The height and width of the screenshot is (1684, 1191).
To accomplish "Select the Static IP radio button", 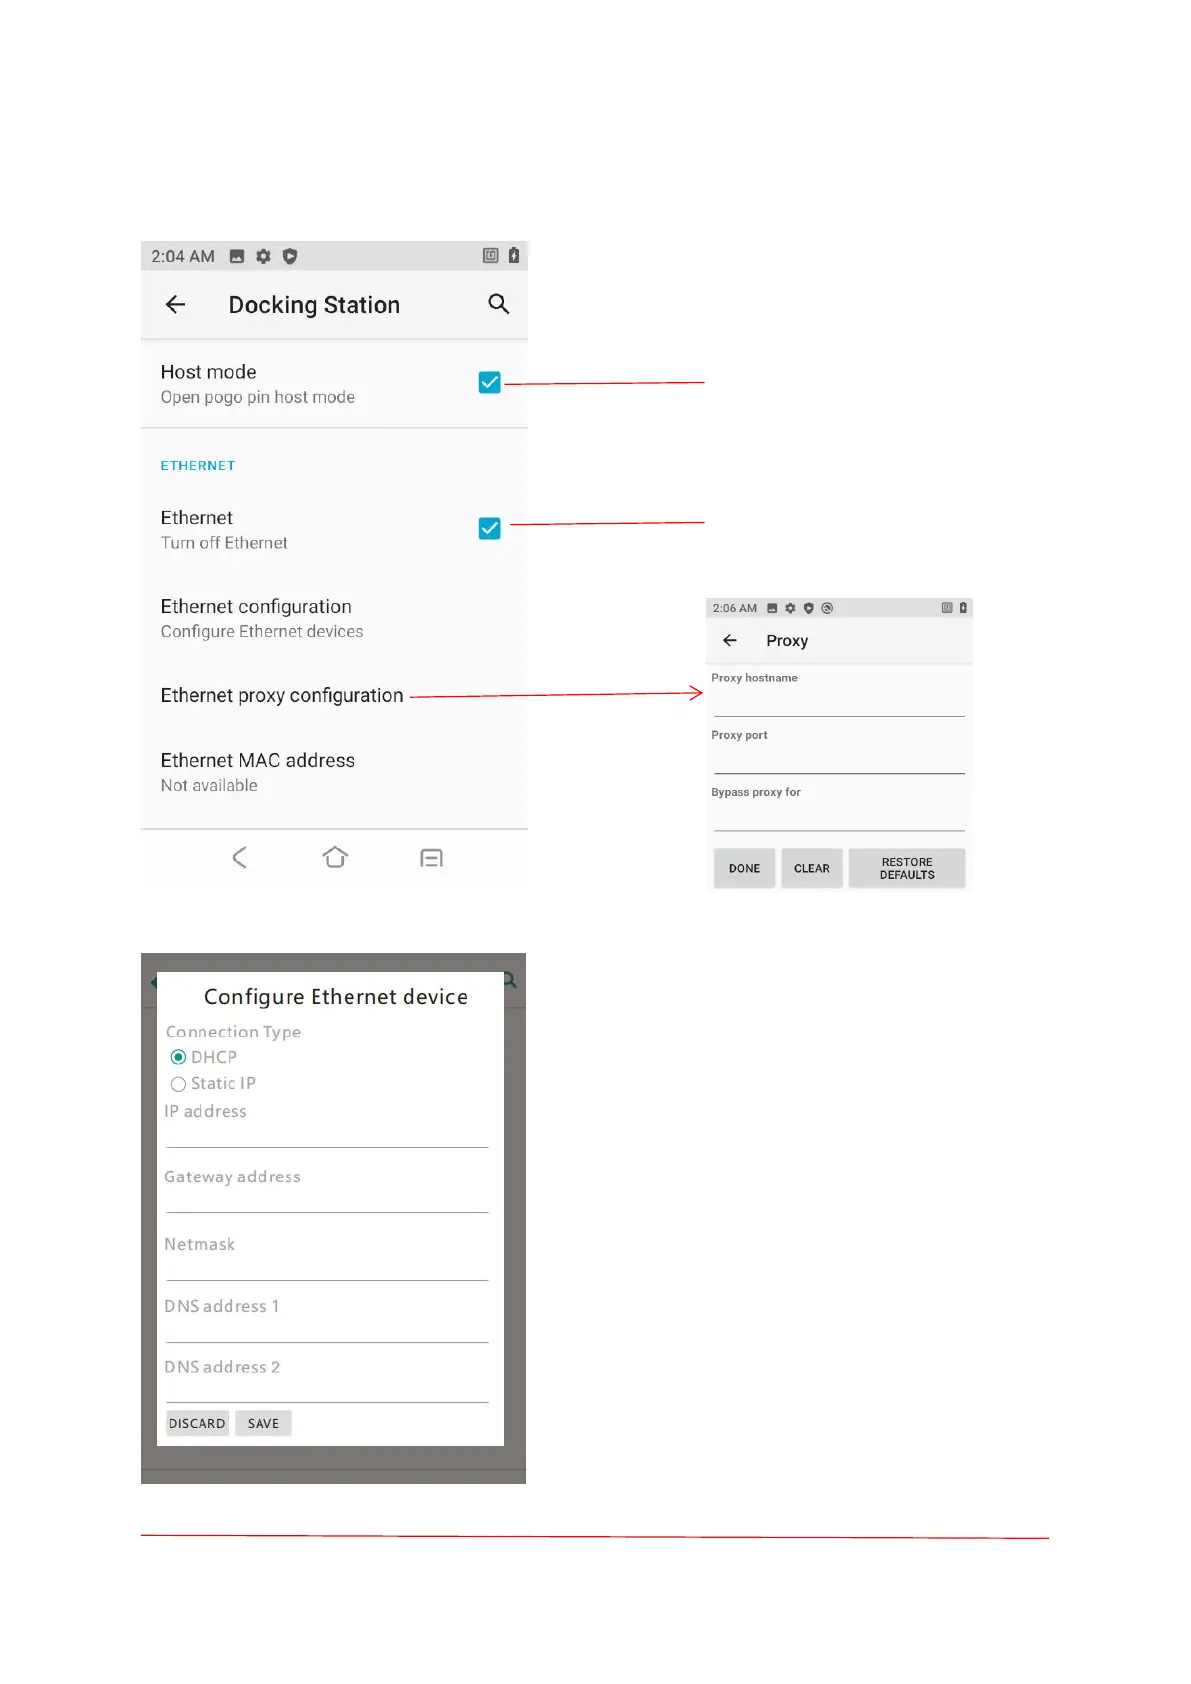I will tap(179, 1084).
